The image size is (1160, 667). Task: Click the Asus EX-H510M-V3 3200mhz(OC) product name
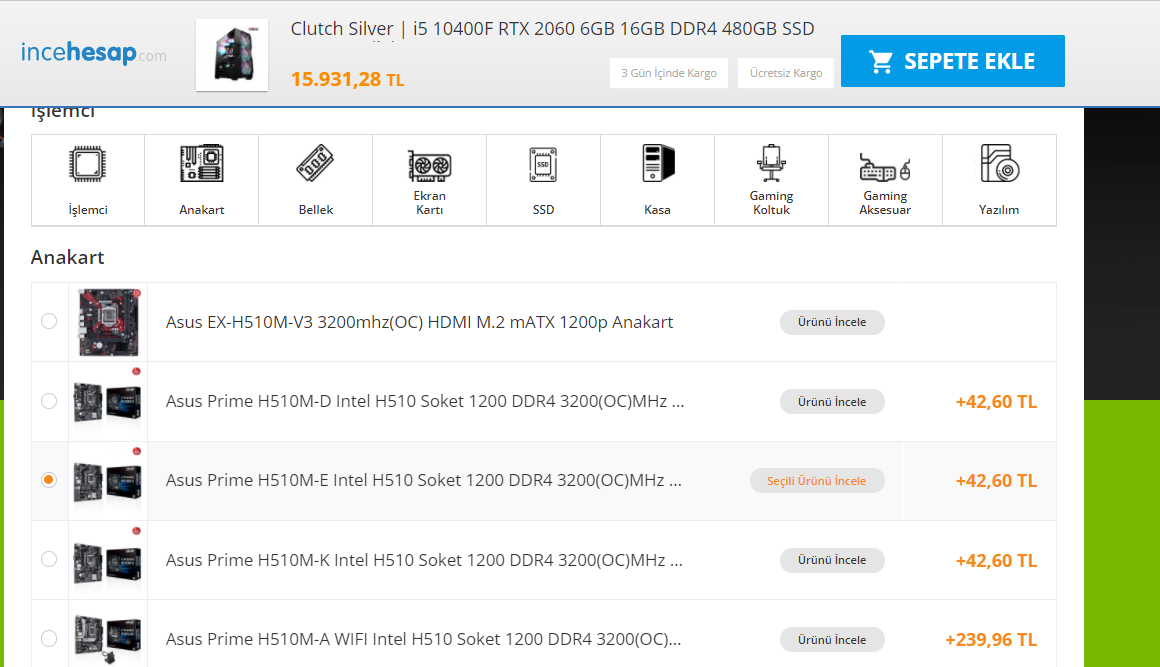(x=419, y=322)
